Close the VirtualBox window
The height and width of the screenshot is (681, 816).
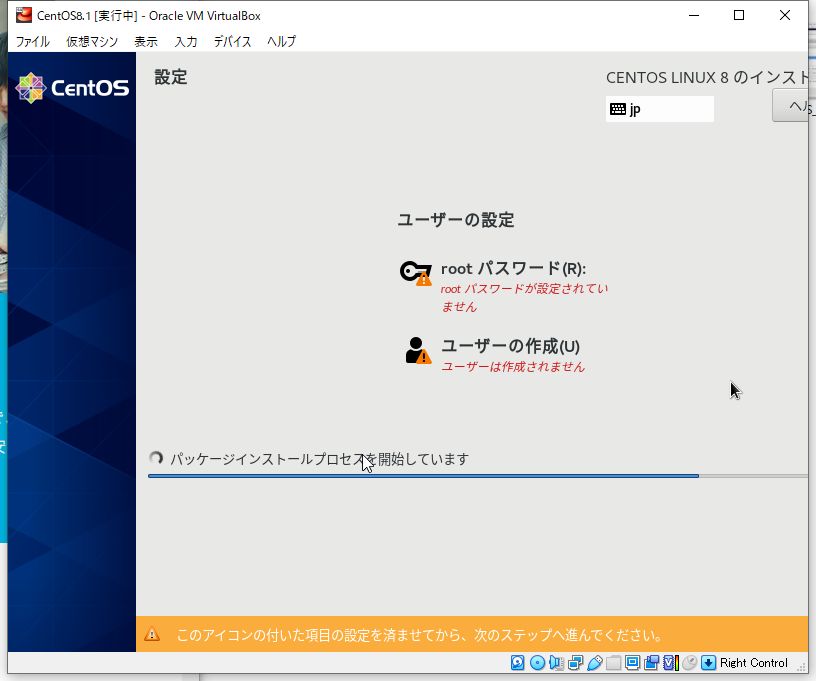[x=785, y=15]
